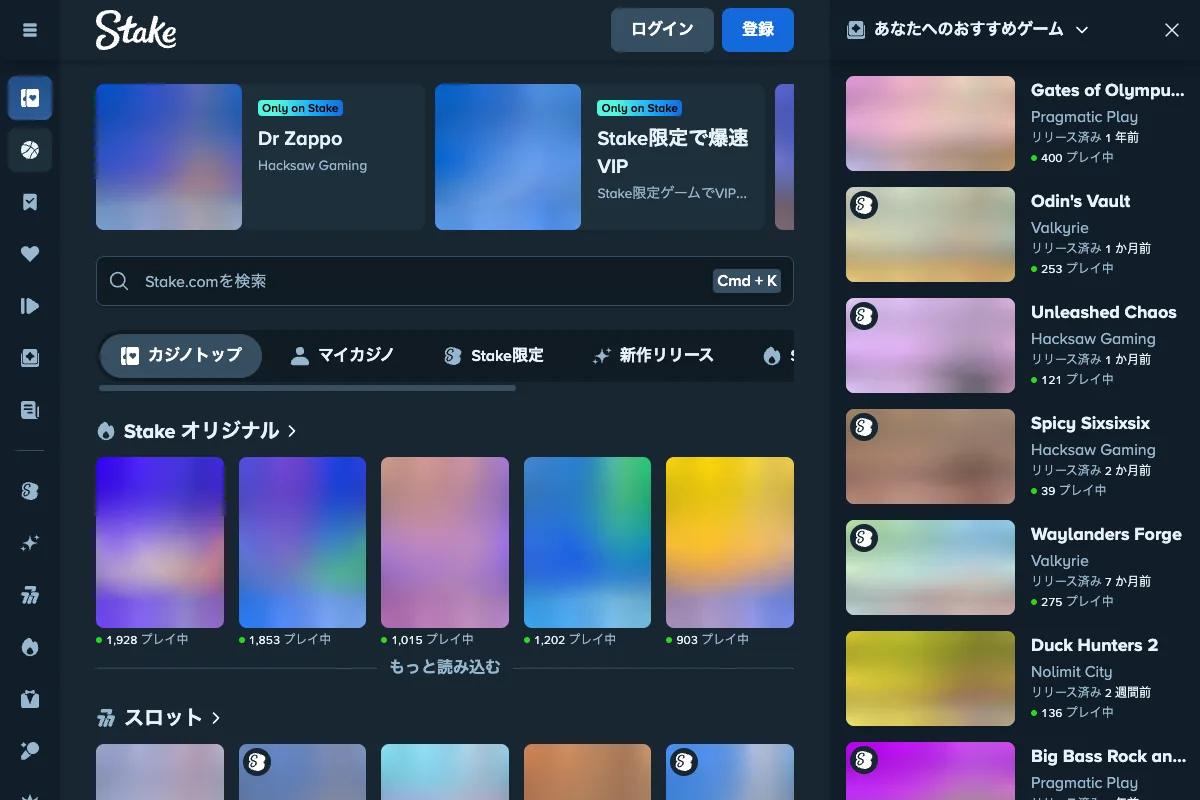1200x800 pixels.
Task: Open Stake Original game with 1,928 players
Action: click(160, 542)
